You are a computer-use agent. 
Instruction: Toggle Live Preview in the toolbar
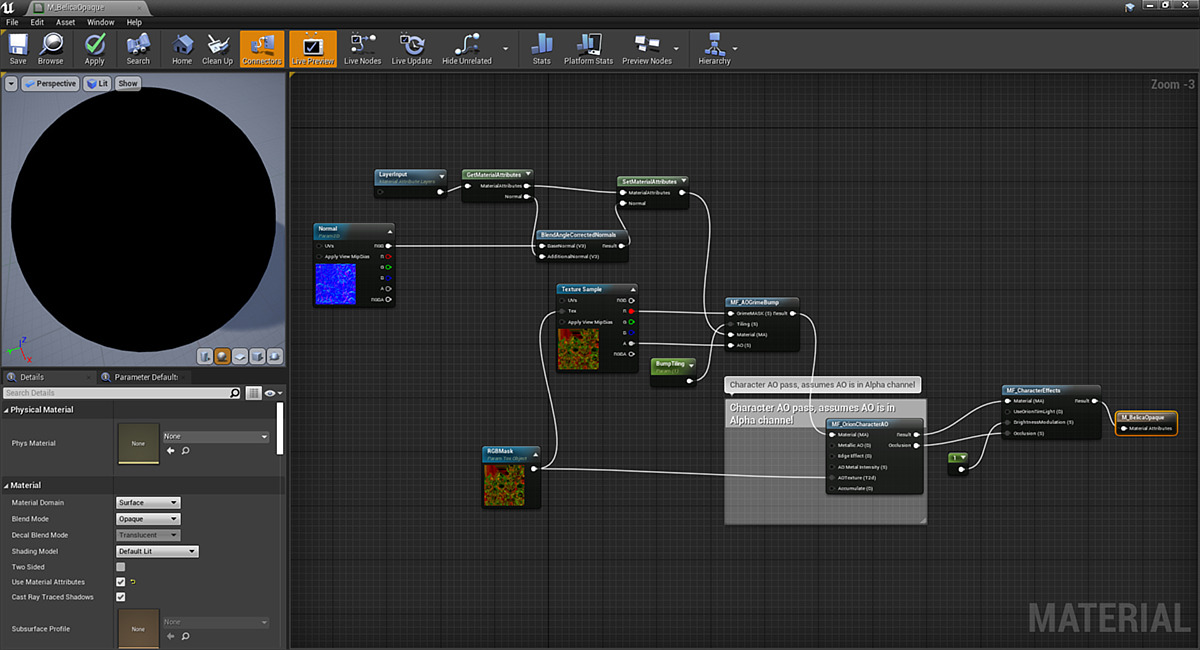pyautogui.click(x=313, y=47)
